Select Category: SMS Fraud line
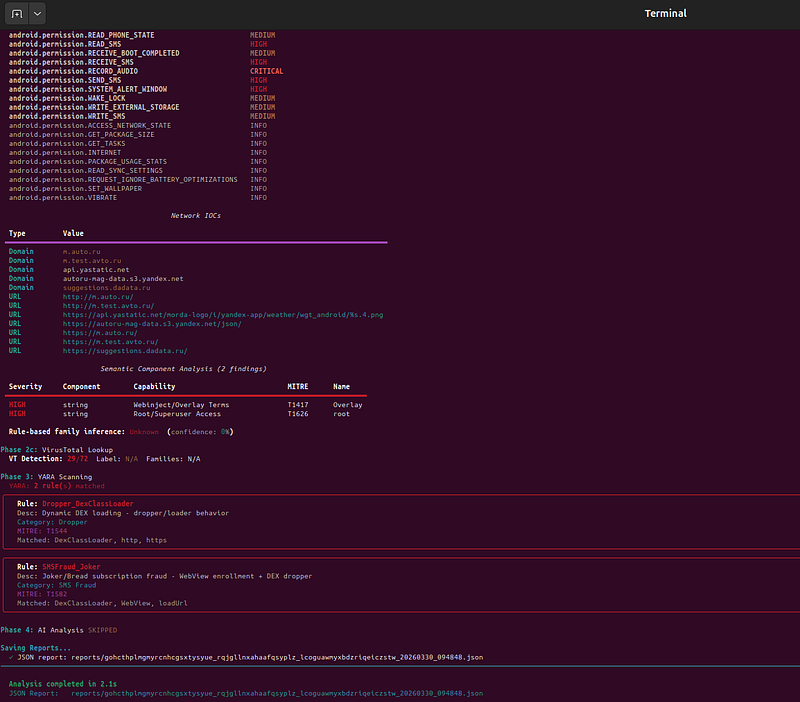Screen dimensions: 800x702 (57, 585)
